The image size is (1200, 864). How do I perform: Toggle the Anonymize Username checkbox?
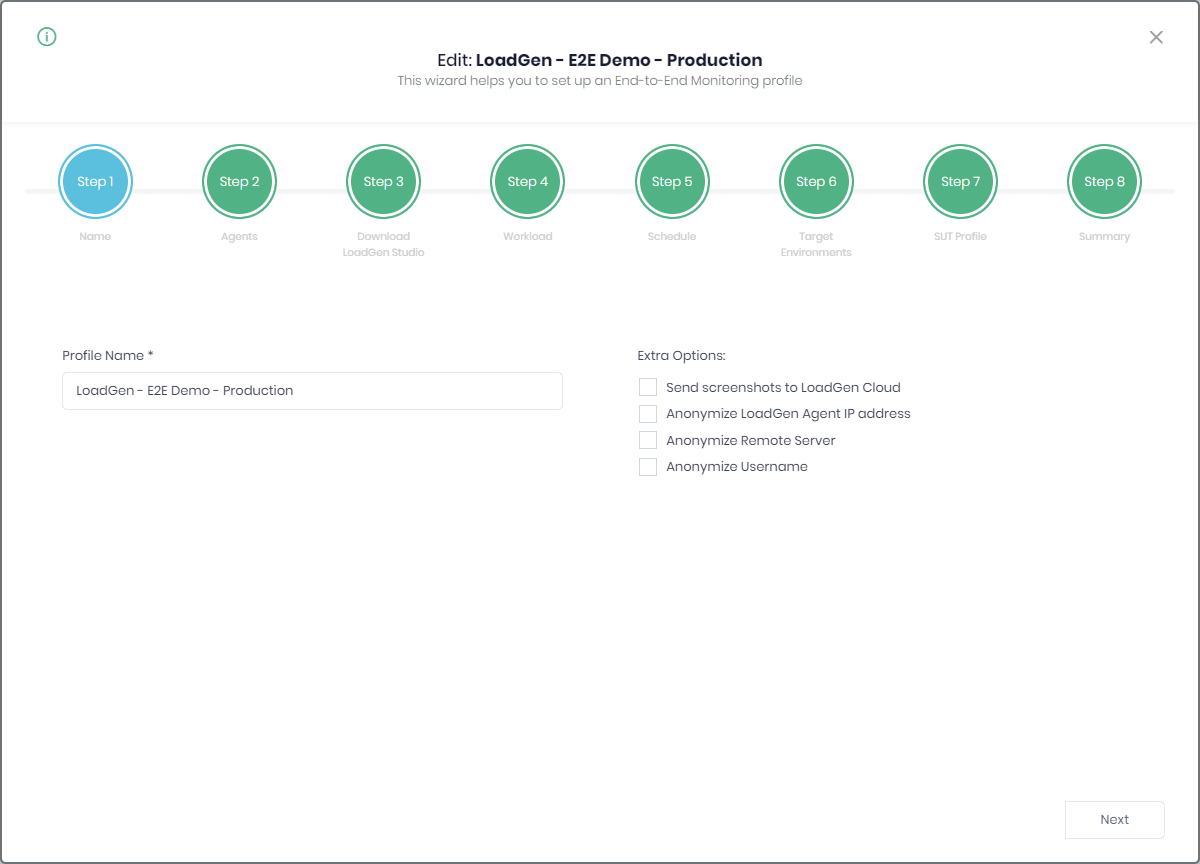[x=648, y=467]
